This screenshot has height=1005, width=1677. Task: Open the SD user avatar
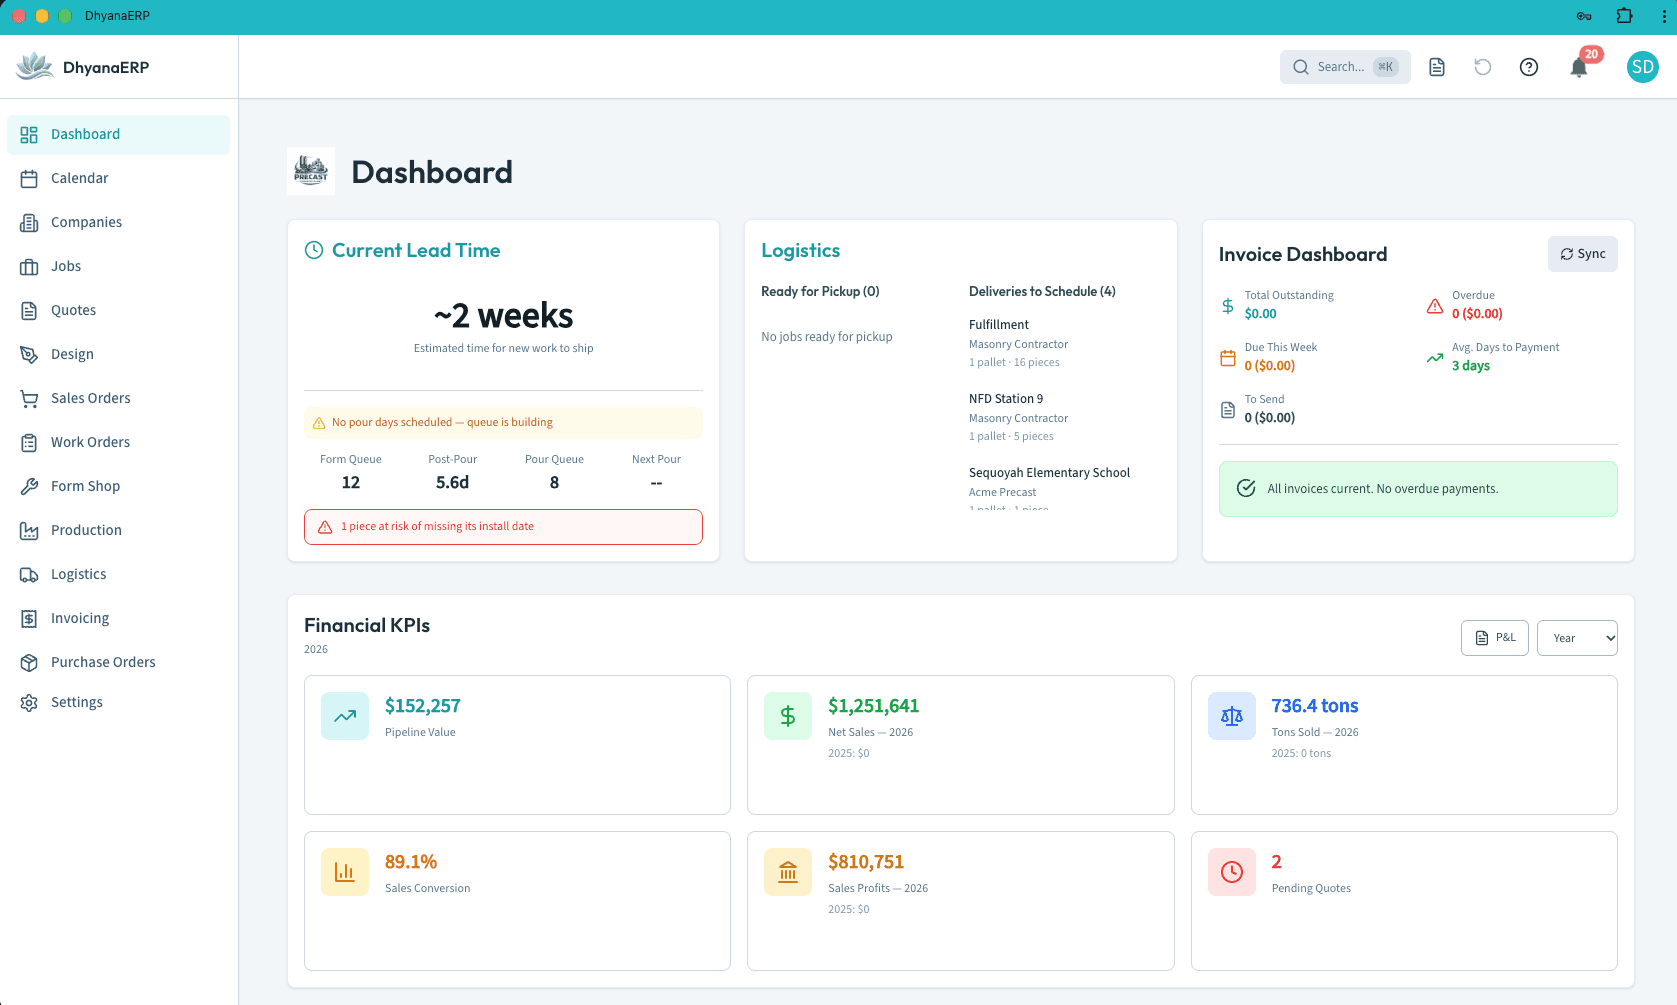(1643, 67)
